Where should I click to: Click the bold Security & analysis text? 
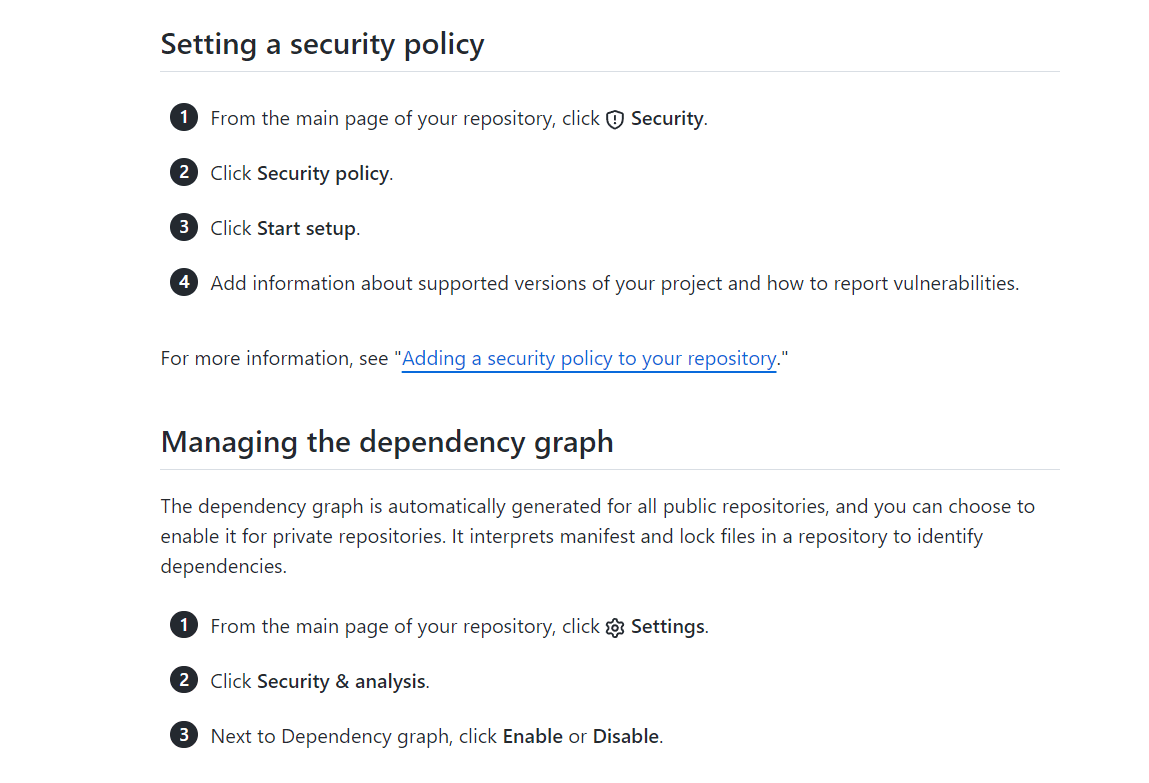(341, 682)
